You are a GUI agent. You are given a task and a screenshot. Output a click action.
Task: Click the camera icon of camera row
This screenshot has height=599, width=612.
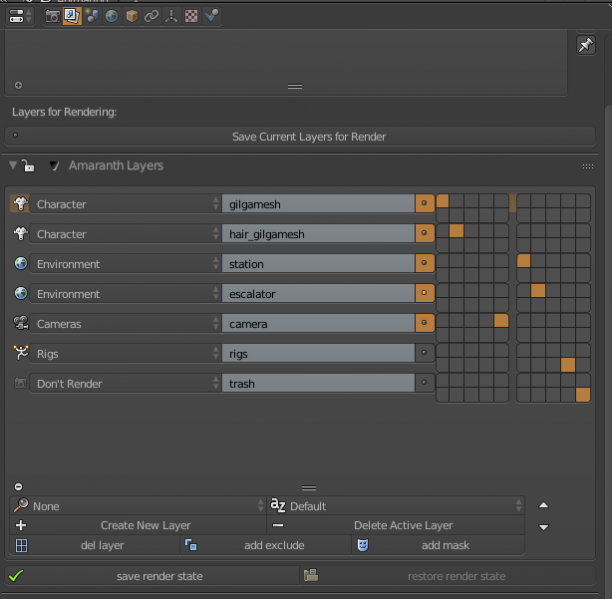[x=21, y=323]
